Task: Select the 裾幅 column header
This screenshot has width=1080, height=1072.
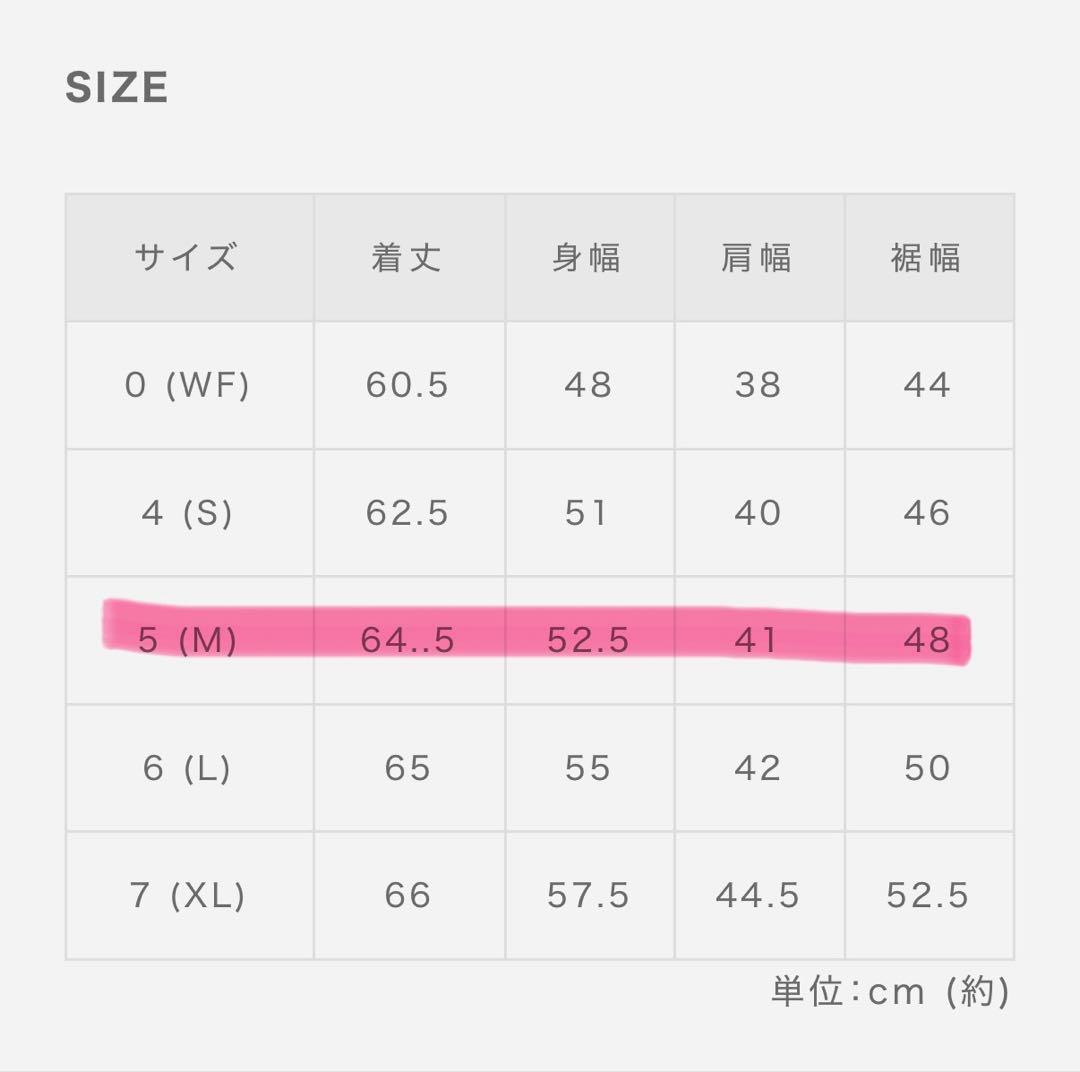Action: coord(927,258)
